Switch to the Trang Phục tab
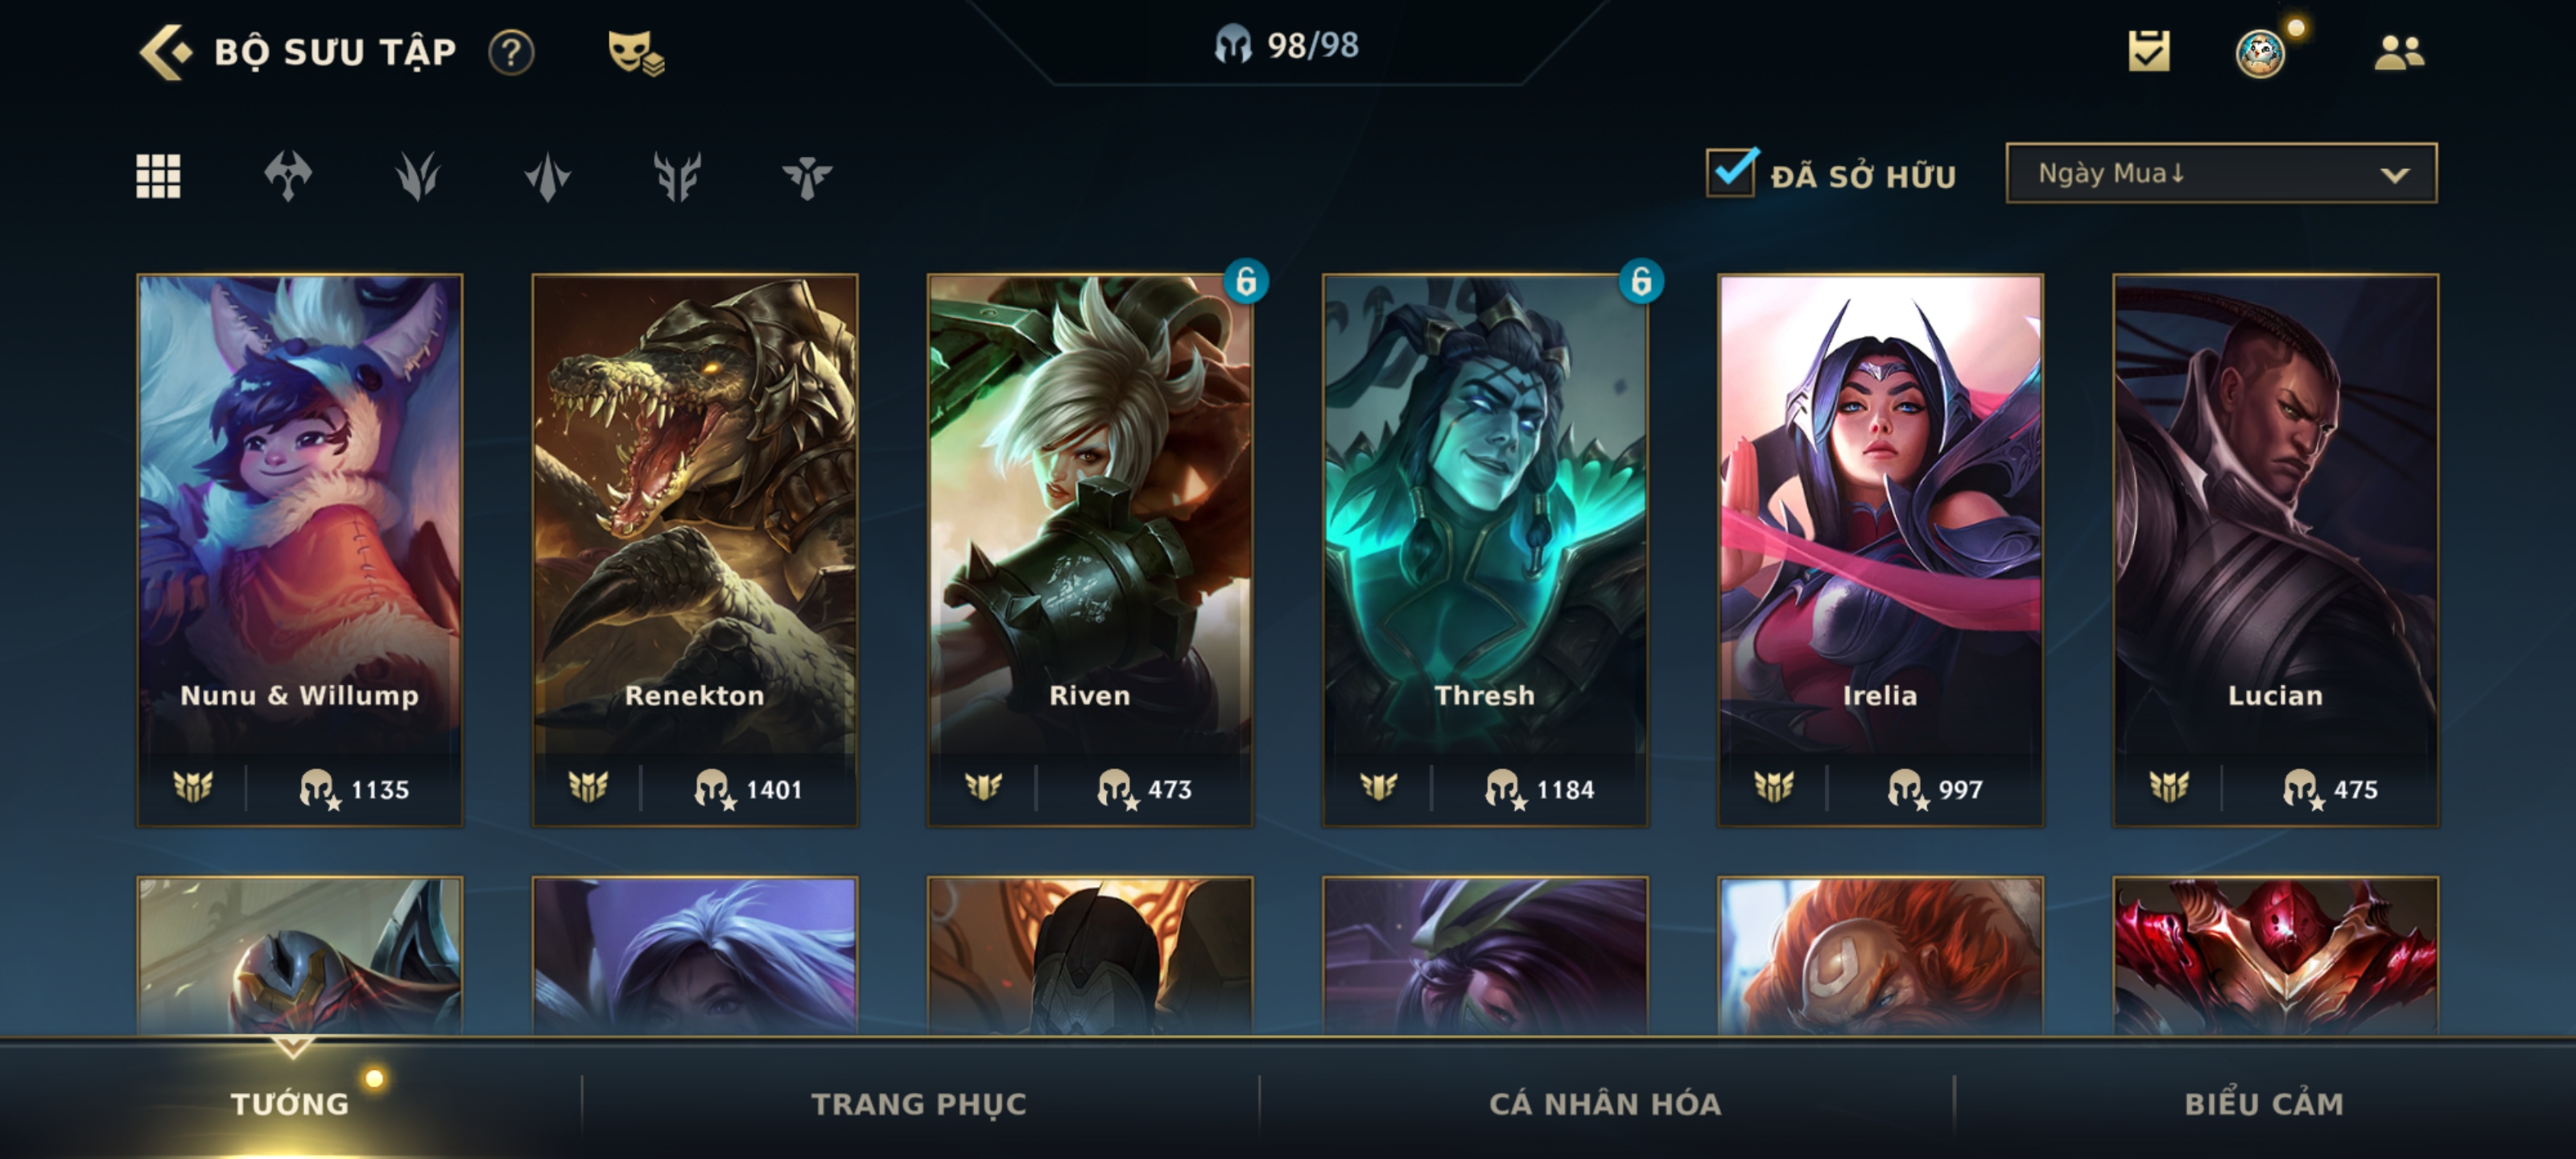Image resolution: width=2576 pixels, height=1159 pixels. (x=919, y=1103)
